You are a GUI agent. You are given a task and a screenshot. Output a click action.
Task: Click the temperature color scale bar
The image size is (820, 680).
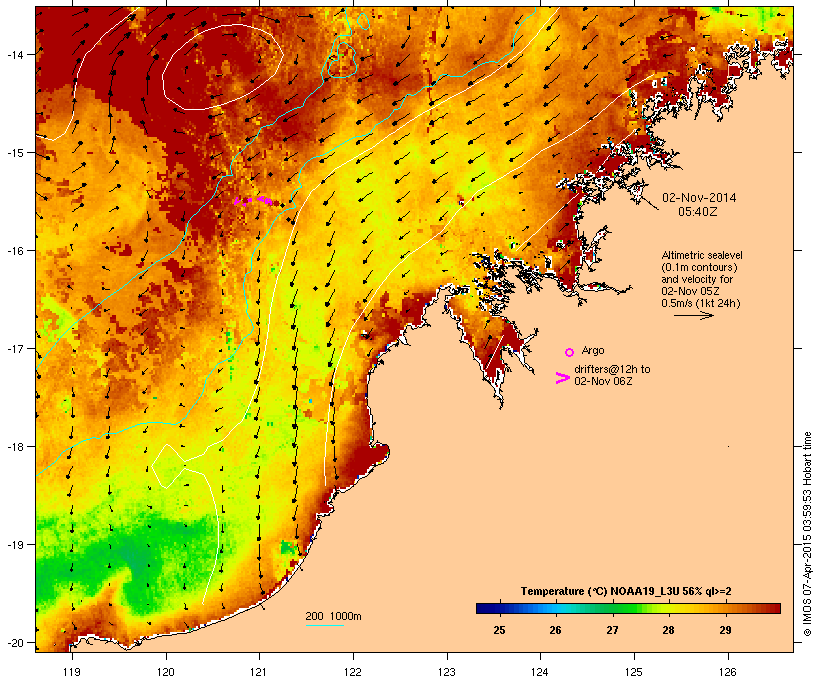coord(628,608)
